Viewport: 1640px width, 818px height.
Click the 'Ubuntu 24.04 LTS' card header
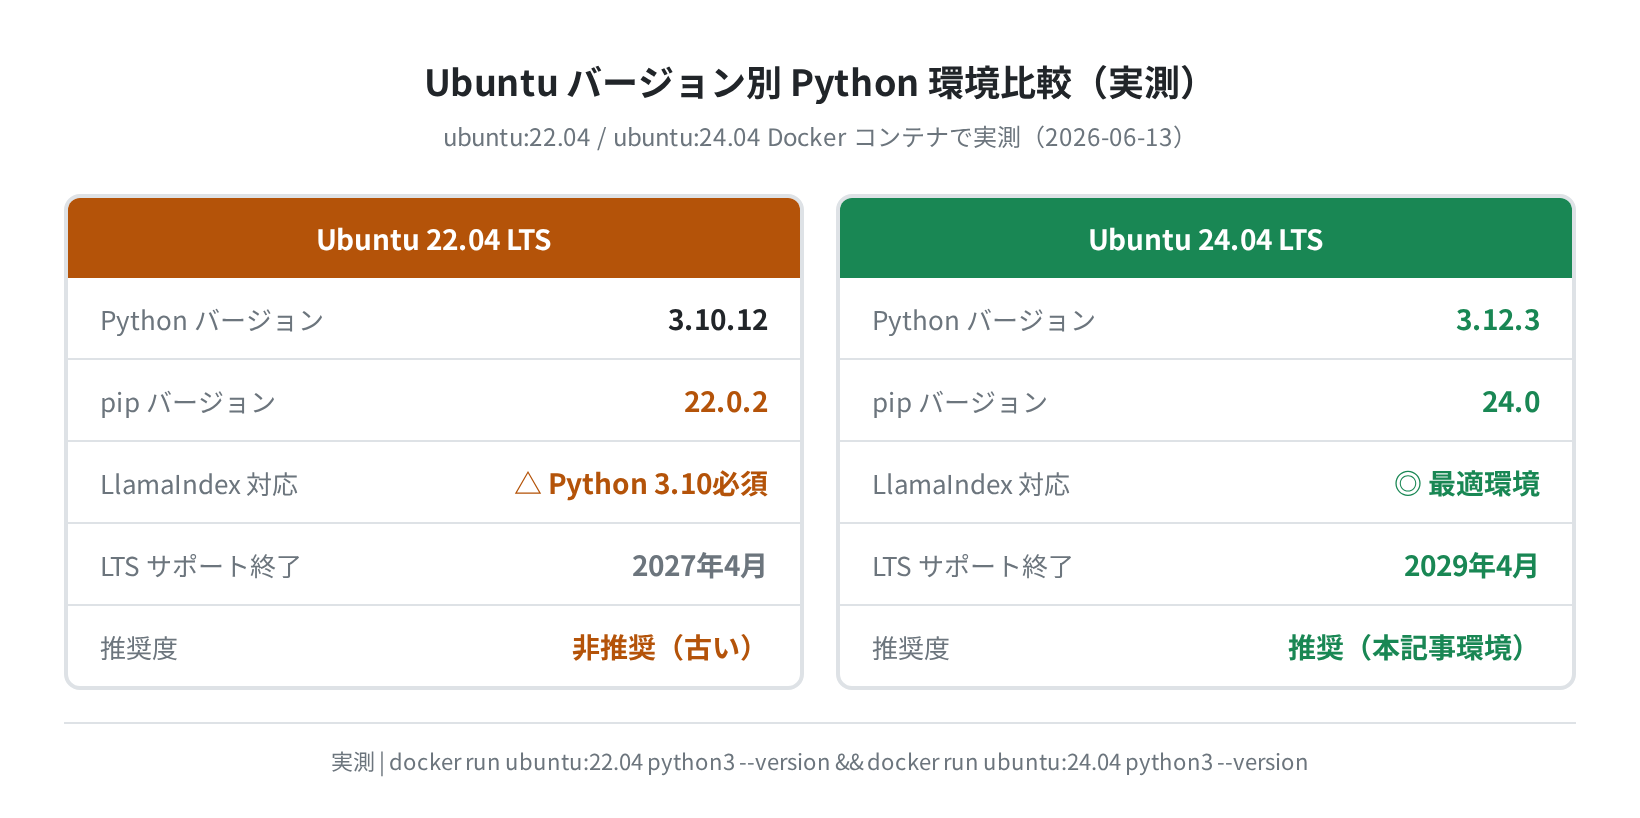click(x=1206, y=239)
